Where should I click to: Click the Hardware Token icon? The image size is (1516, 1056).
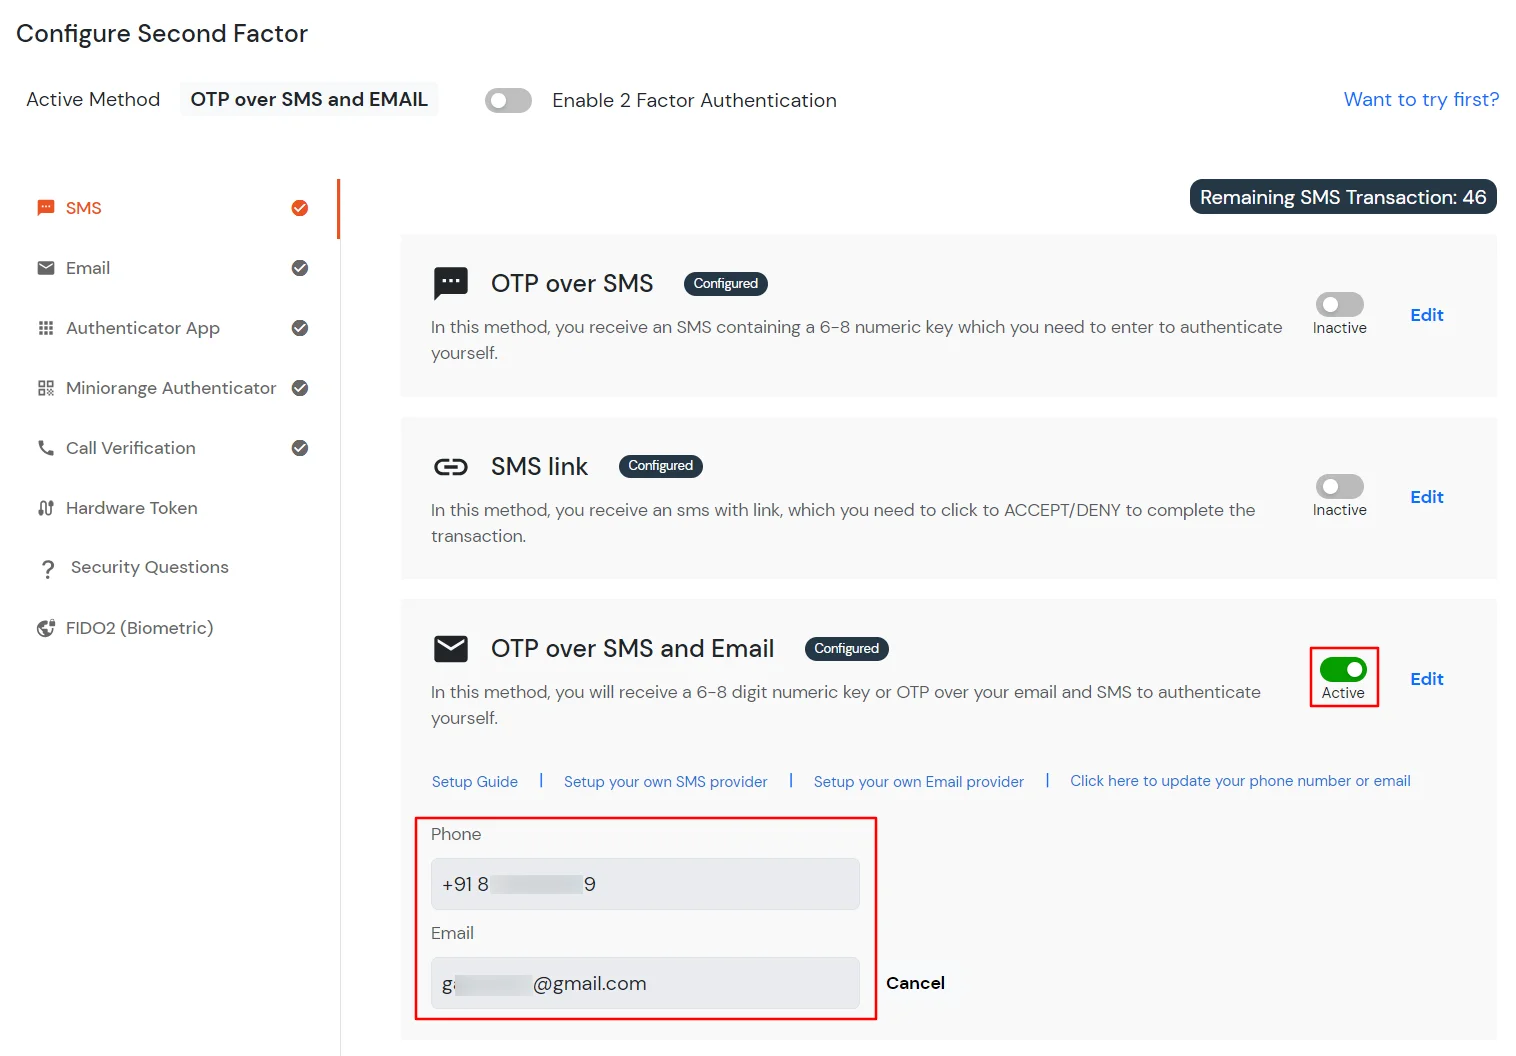[46, 508]
